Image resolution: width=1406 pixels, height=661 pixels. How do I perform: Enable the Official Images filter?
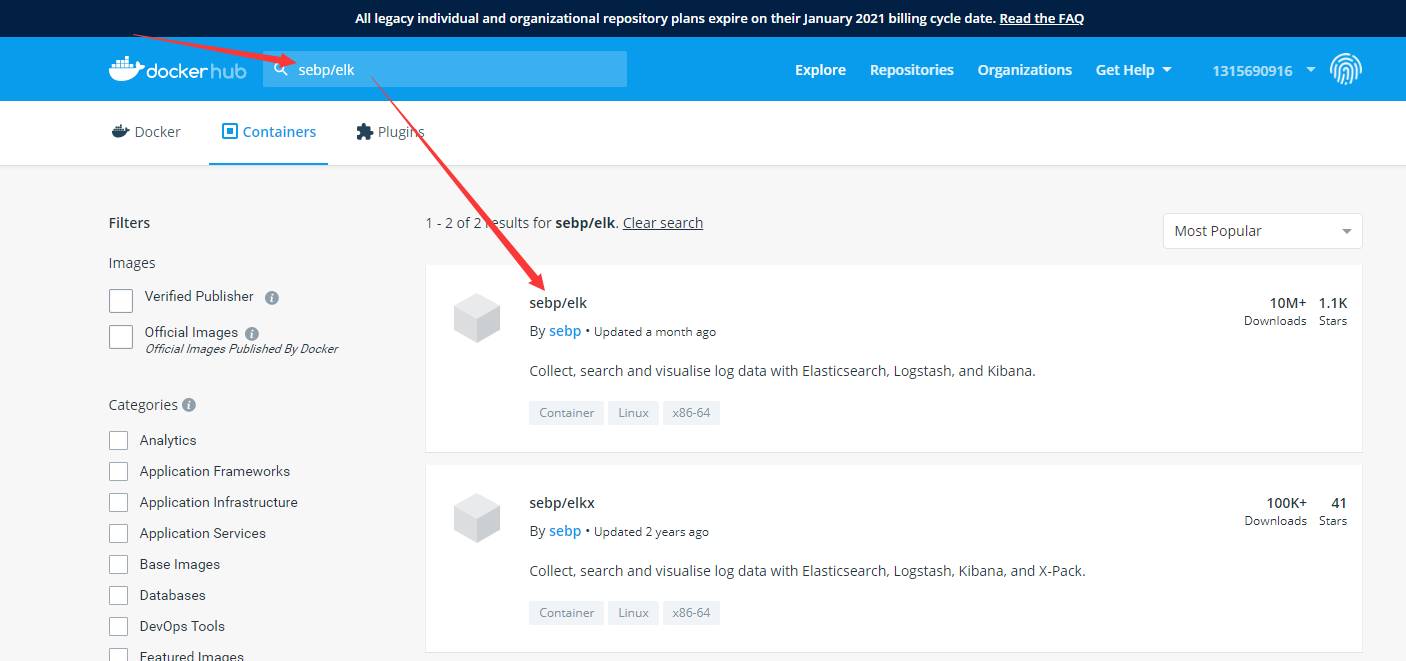(x=121, y=337)
